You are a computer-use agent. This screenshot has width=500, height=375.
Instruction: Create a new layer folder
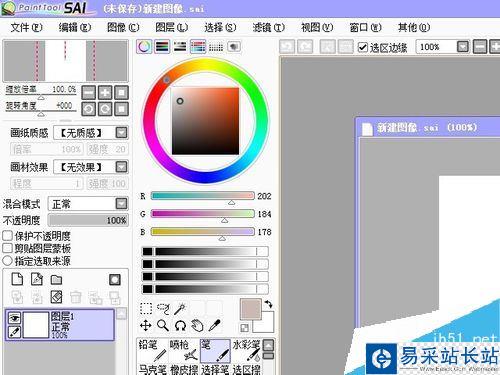tap(56, 280)
